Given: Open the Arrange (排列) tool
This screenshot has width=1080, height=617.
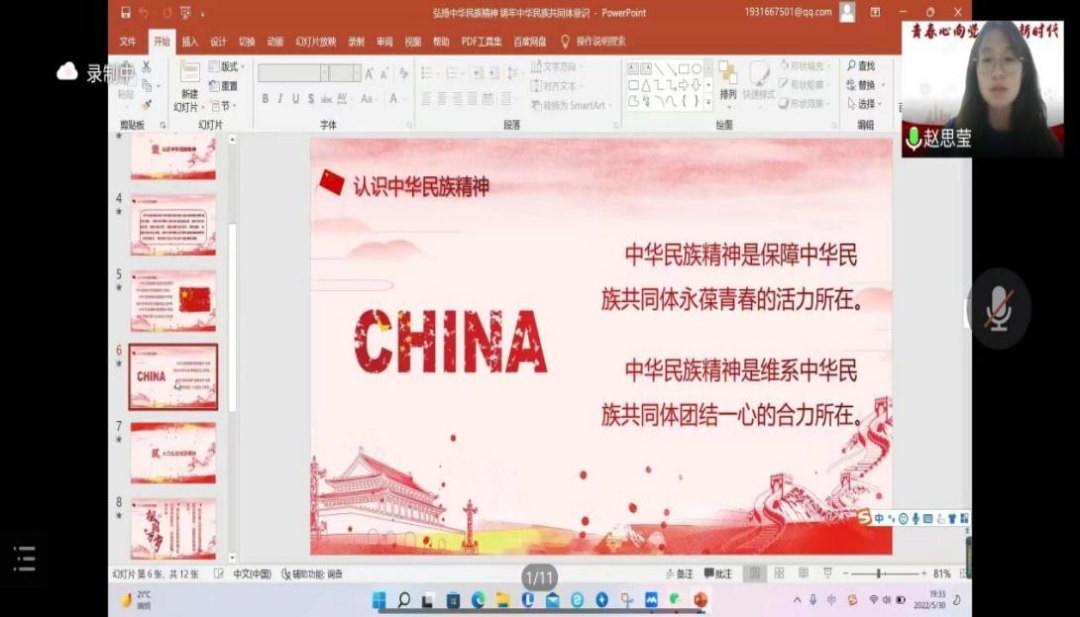Looking at the screenshot, I should [x=728, y=80].
